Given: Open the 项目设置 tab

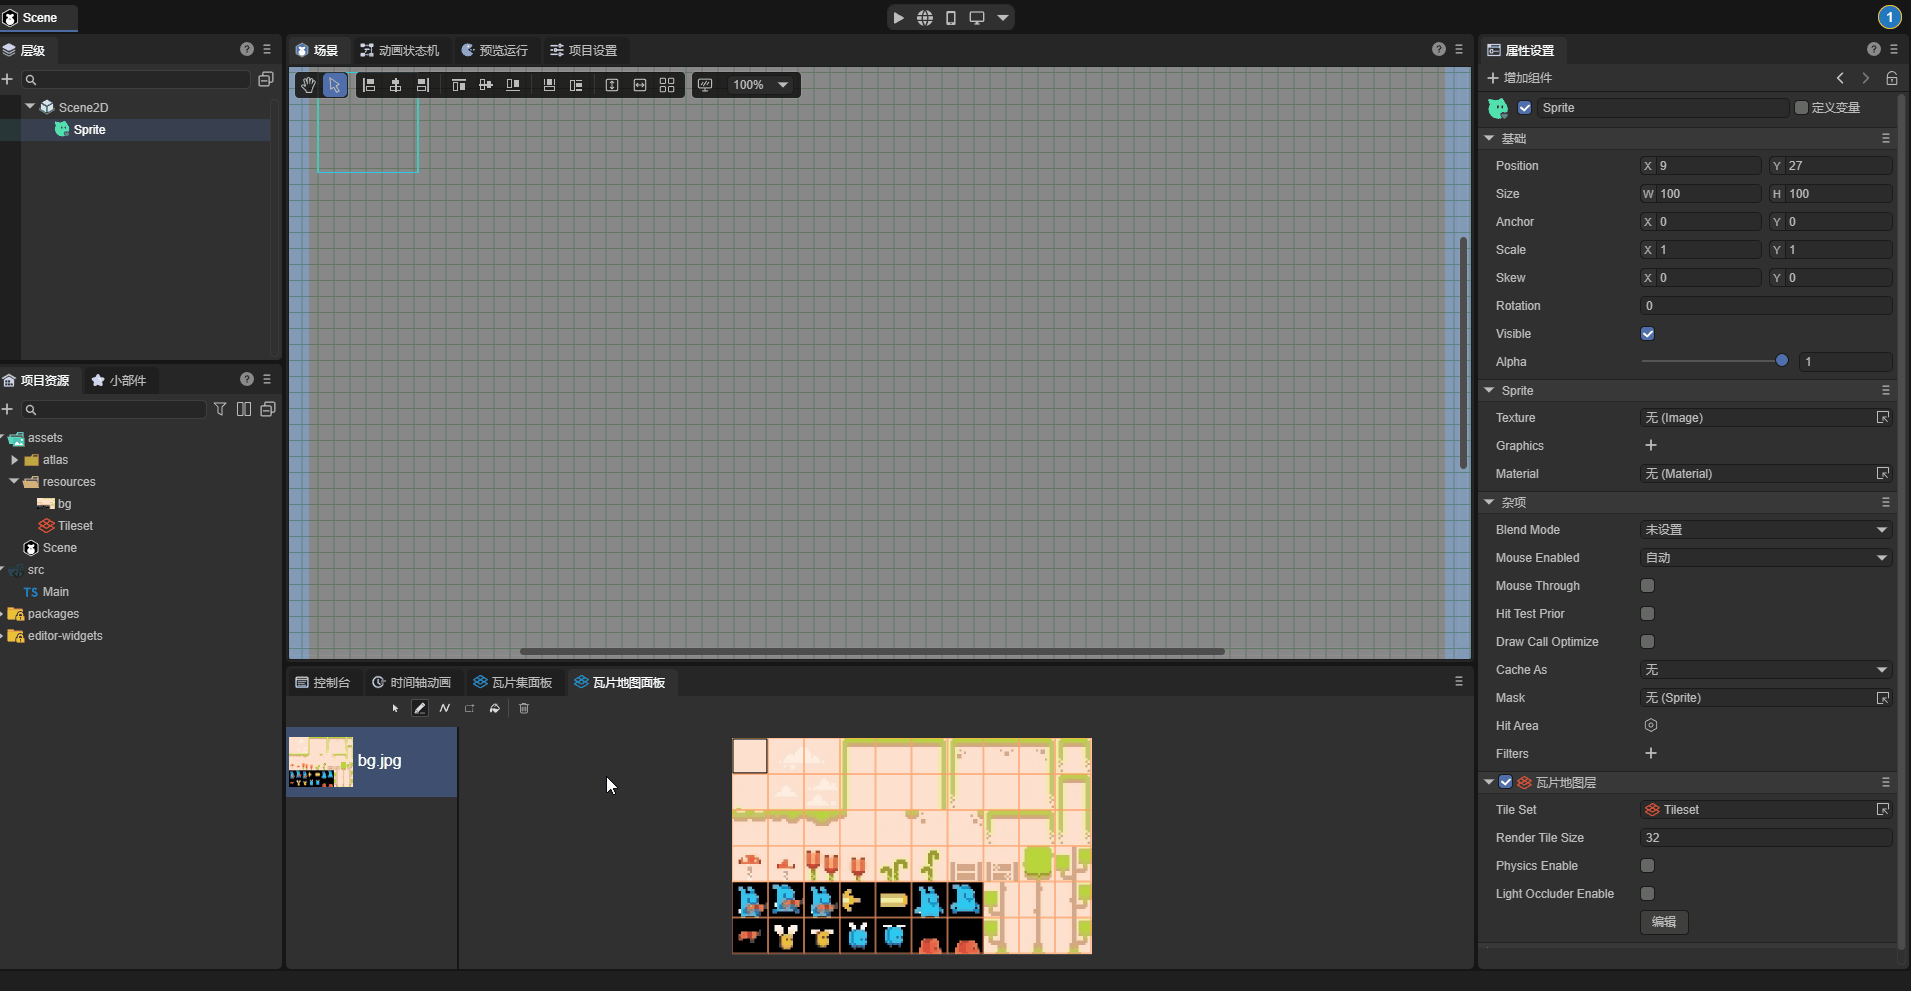Looking at the screenshot, I should coord(584,50).
